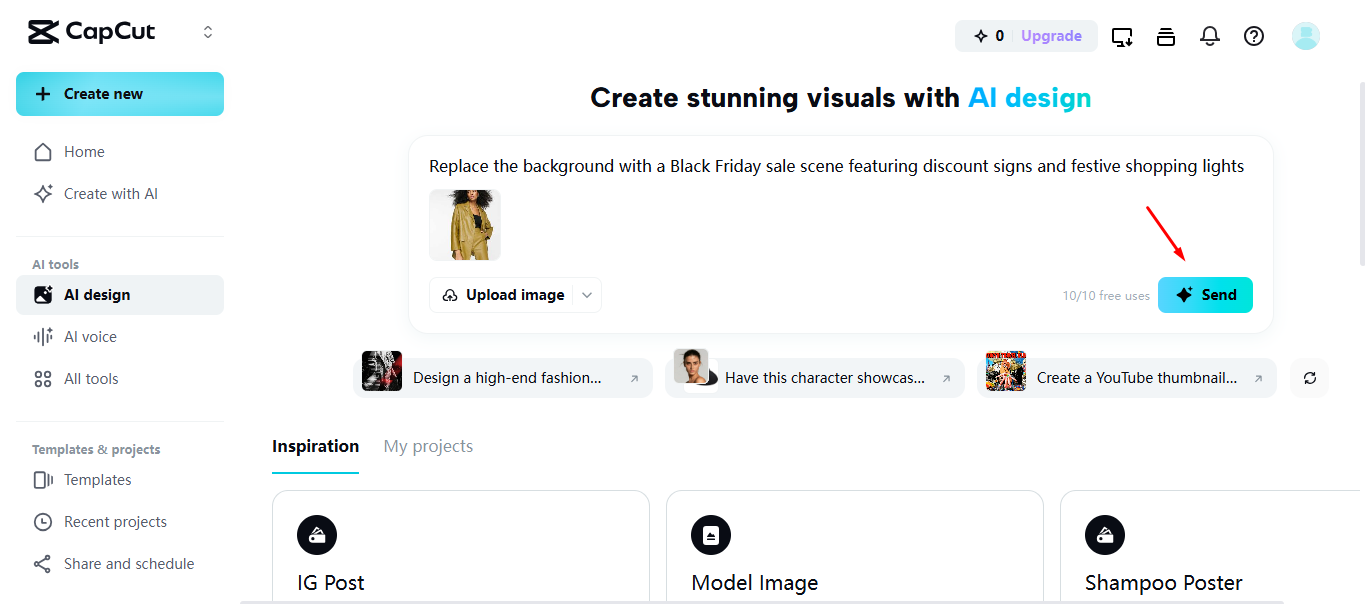This screenshot has height=604, width=1365.
Task: View Recent projects
Action: click(115, 521)
